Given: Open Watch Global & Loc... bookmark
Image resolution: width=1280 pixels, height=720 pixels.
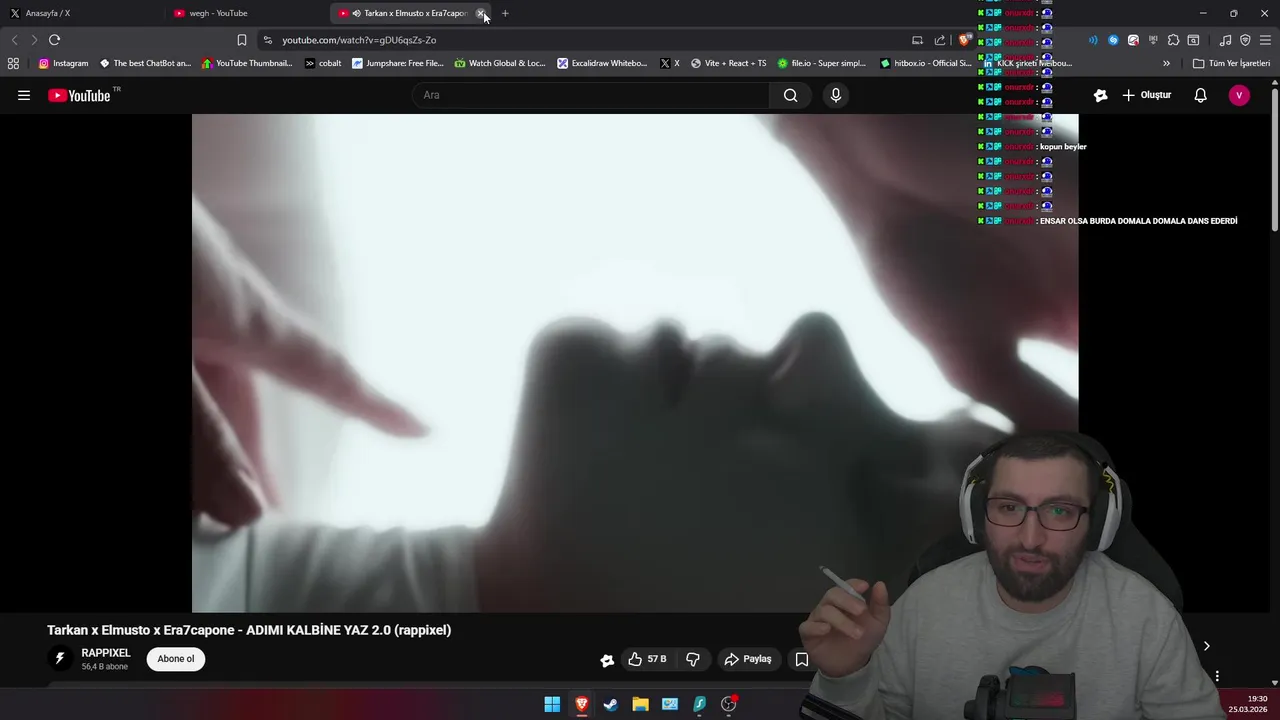Looking at the screenshot, I should coord(500,63).
